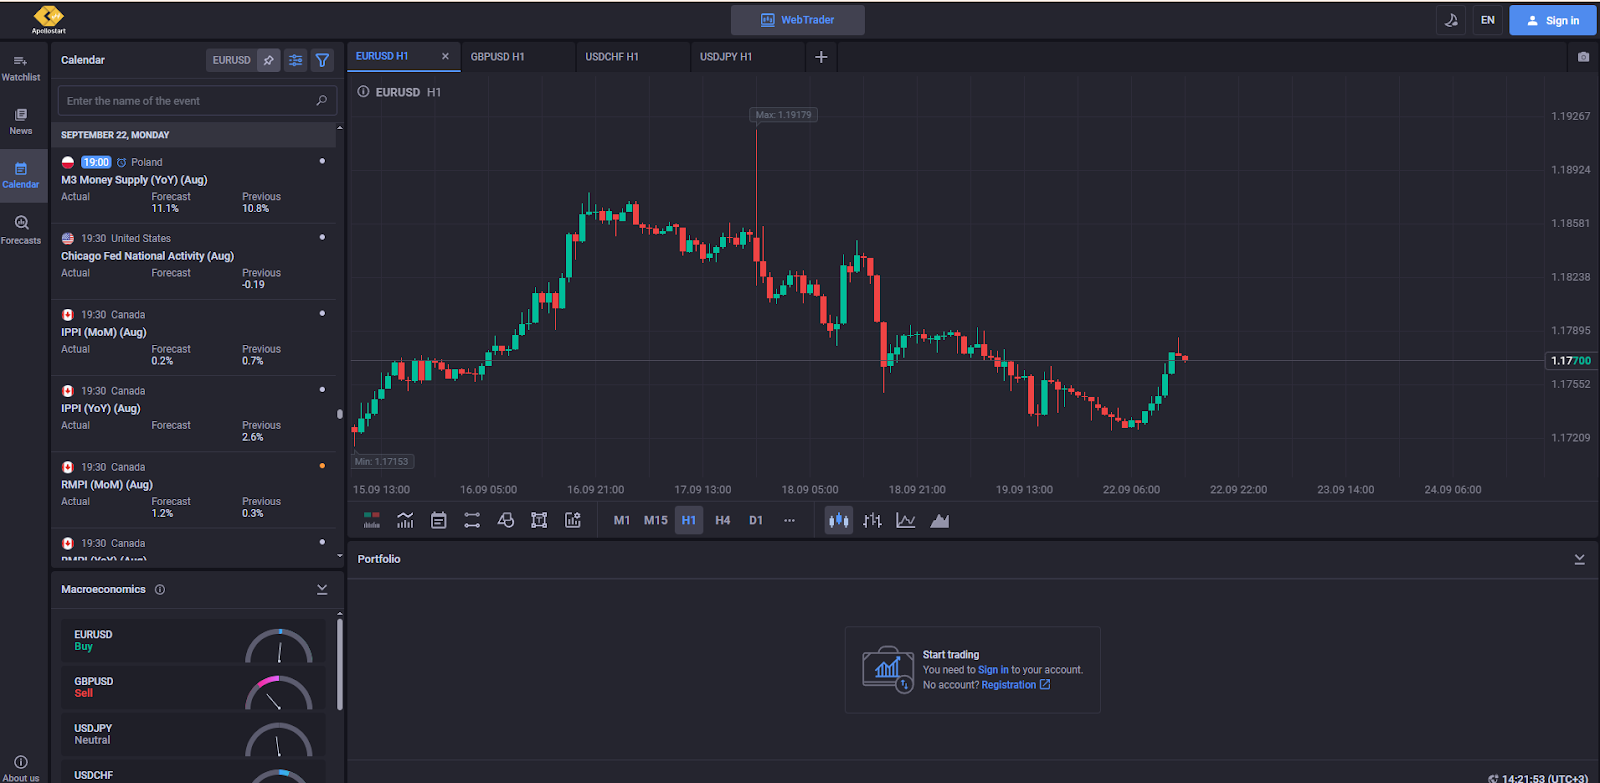Take a chart screenshot with camera icon
The width and height of the screenshot is (1600, 783).
pyautogui.click(x=1583, y=57)
